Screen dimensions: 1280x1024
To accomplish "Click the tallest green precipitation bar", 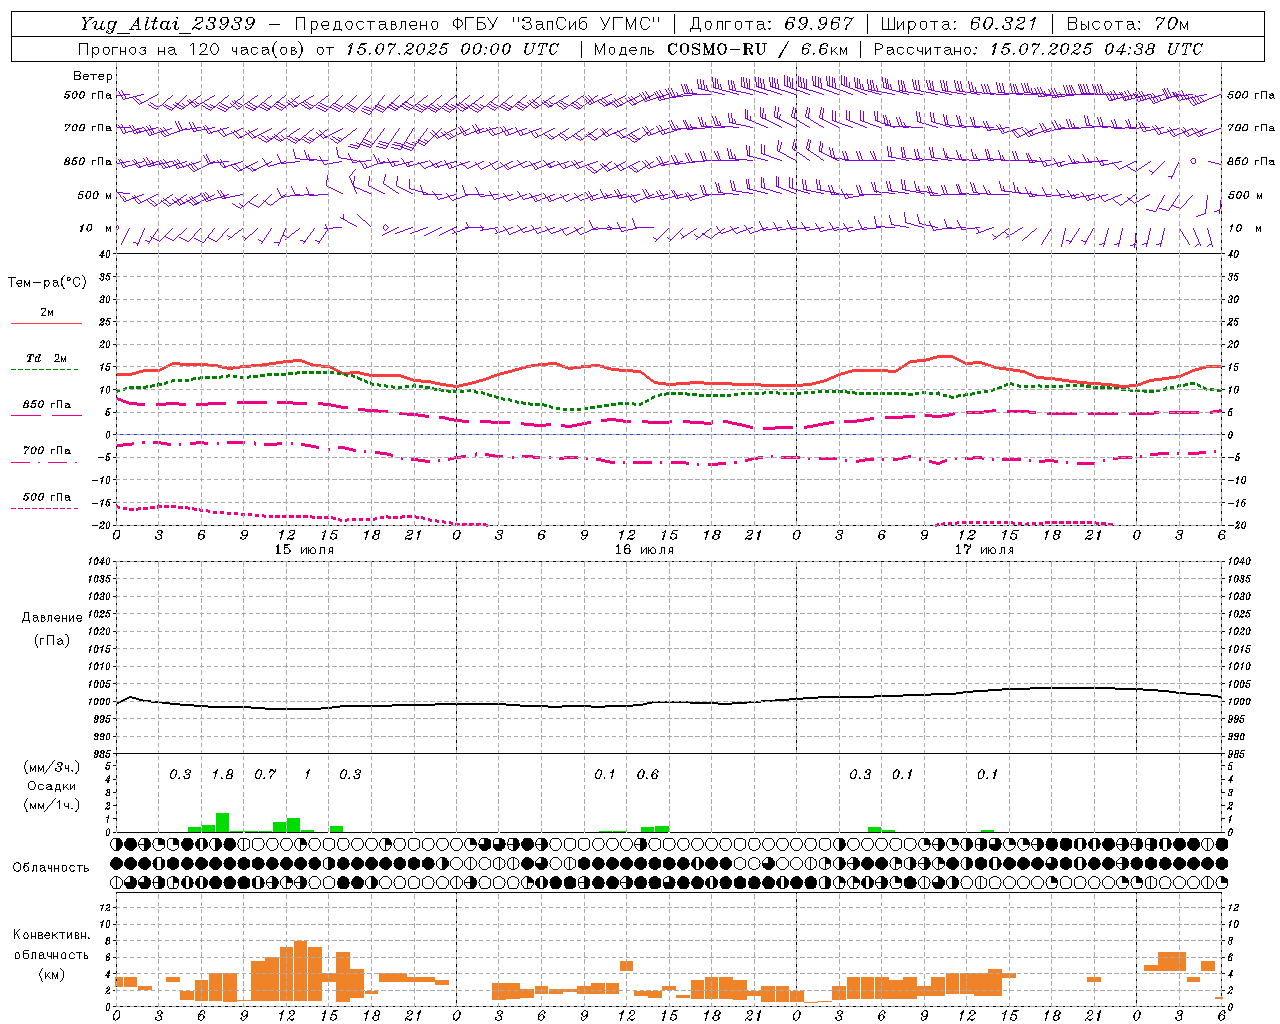I will coord(222,822).
